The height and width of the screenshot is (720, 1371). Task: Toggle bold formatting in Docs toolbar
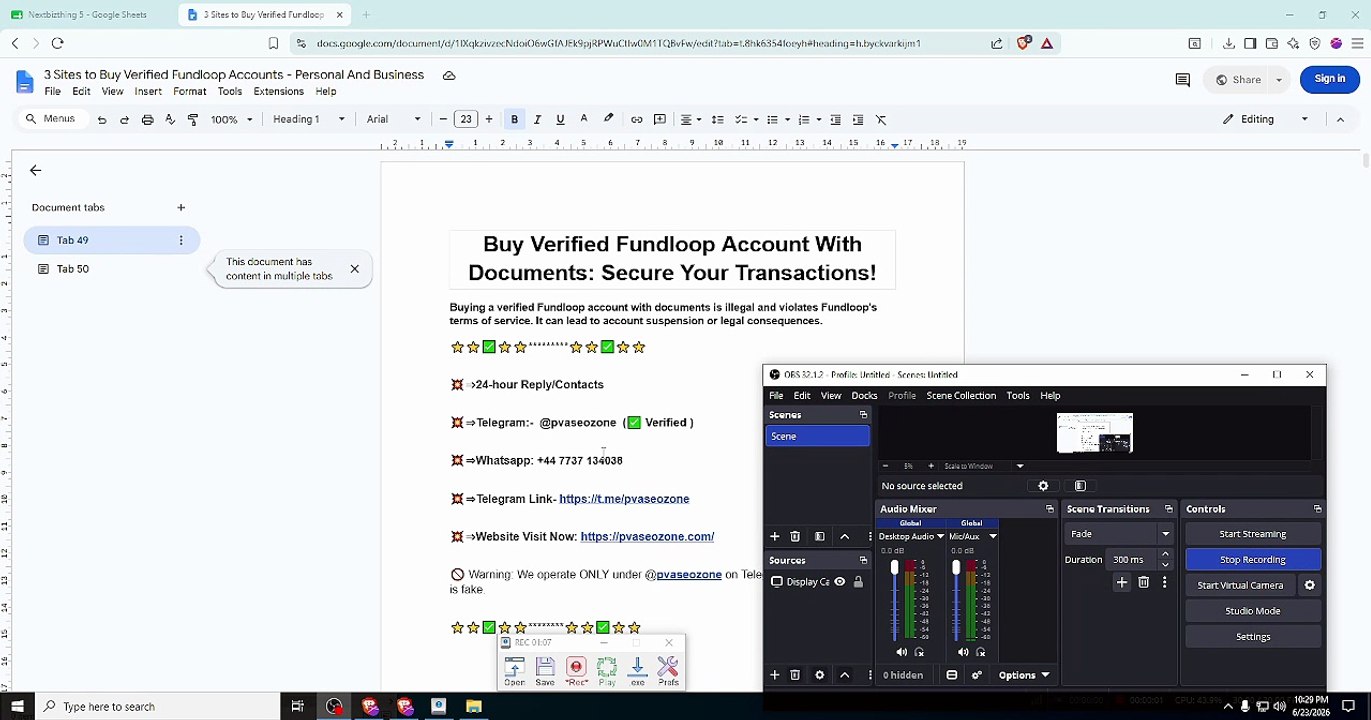514,120
